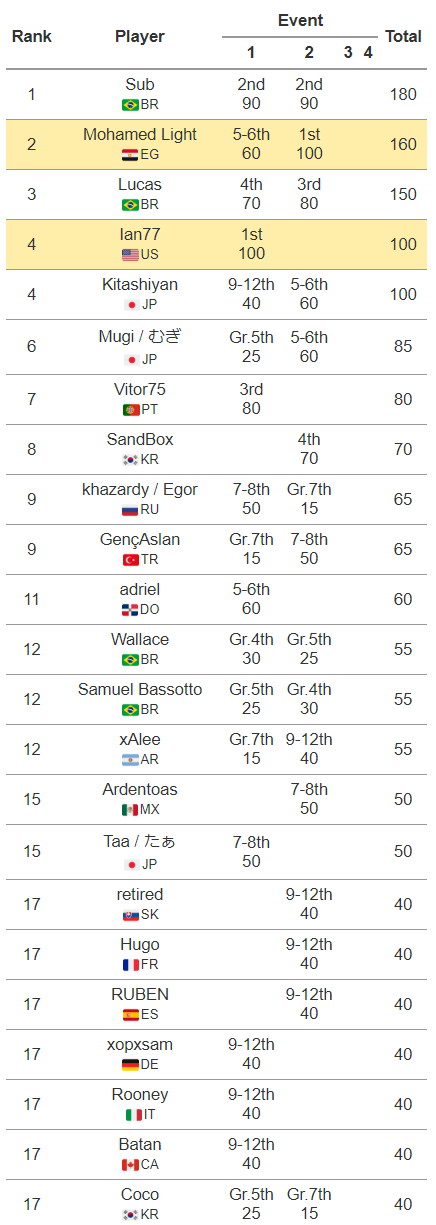Viewport: 436px width, 1225px height.
Task: Click the Egypt flag under Mohamed Light
Action: coord(130,155)
